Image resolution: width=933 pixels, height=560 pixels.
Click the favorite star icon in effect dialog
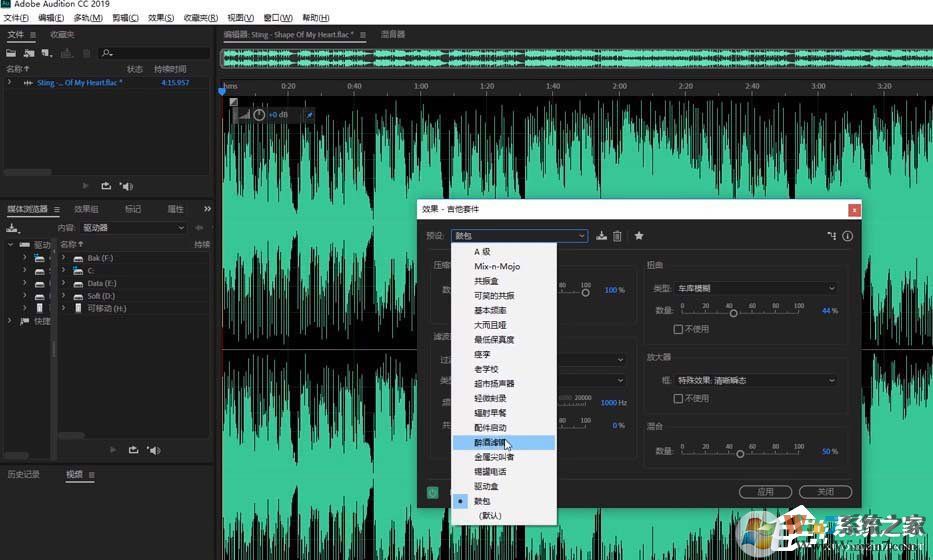pyautogui.click(x=639, y=236)
